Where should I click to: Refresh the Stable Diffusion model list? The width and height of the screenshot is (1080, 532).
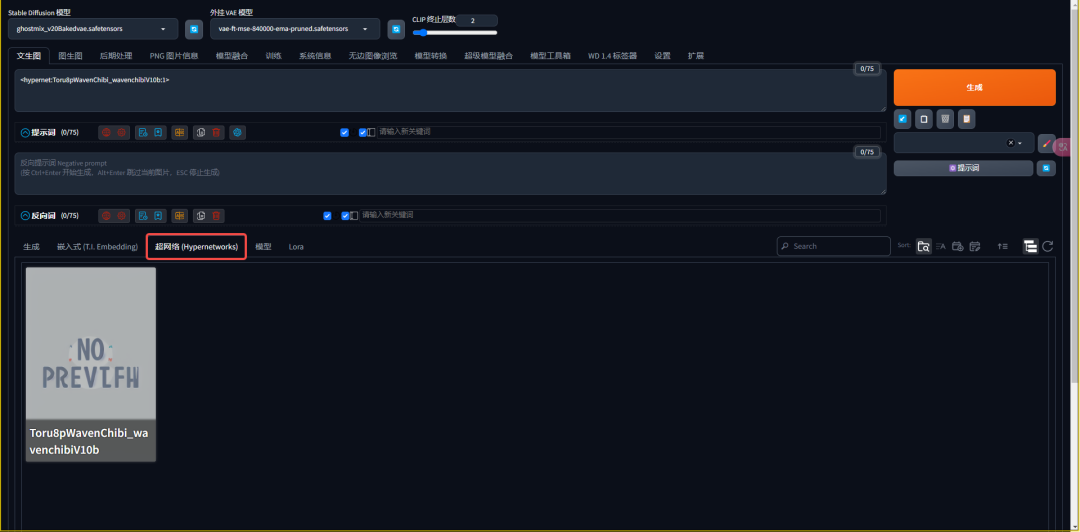[194, 29]
